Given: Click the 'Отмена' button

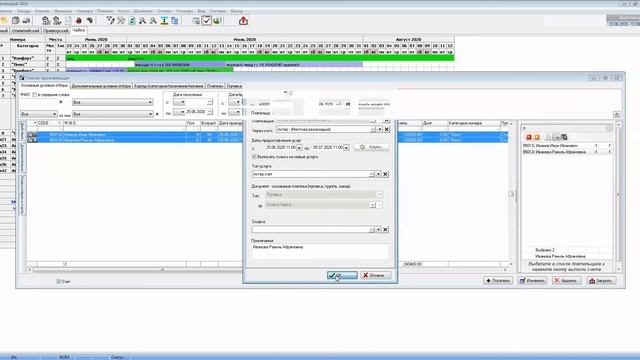Looking at the screenshot, I should coord(375,276).
